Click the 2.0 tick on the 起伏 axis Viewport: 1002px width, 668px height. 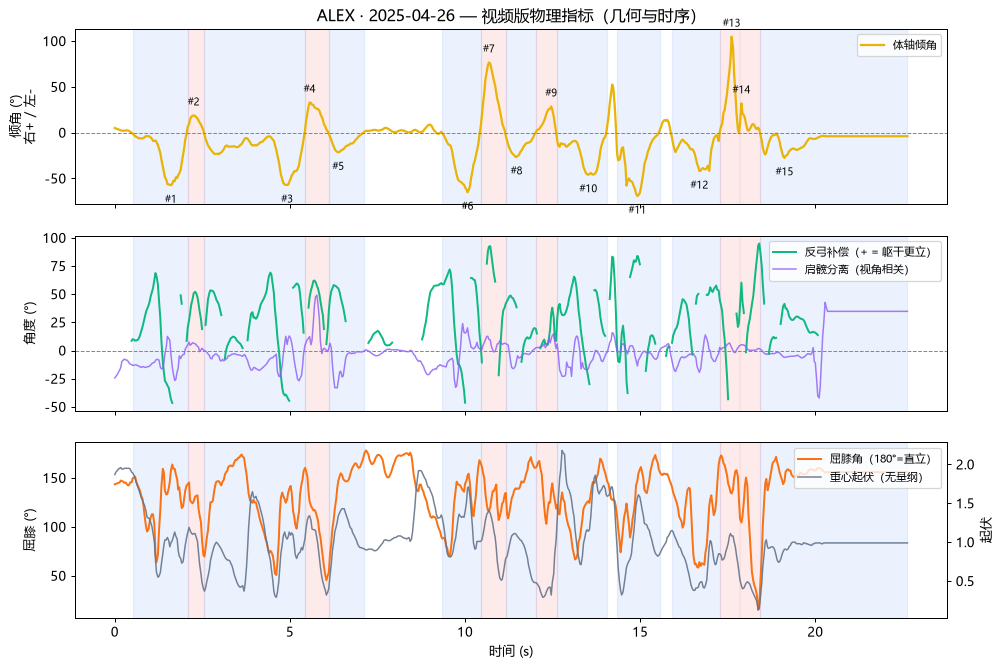point(965,465)
